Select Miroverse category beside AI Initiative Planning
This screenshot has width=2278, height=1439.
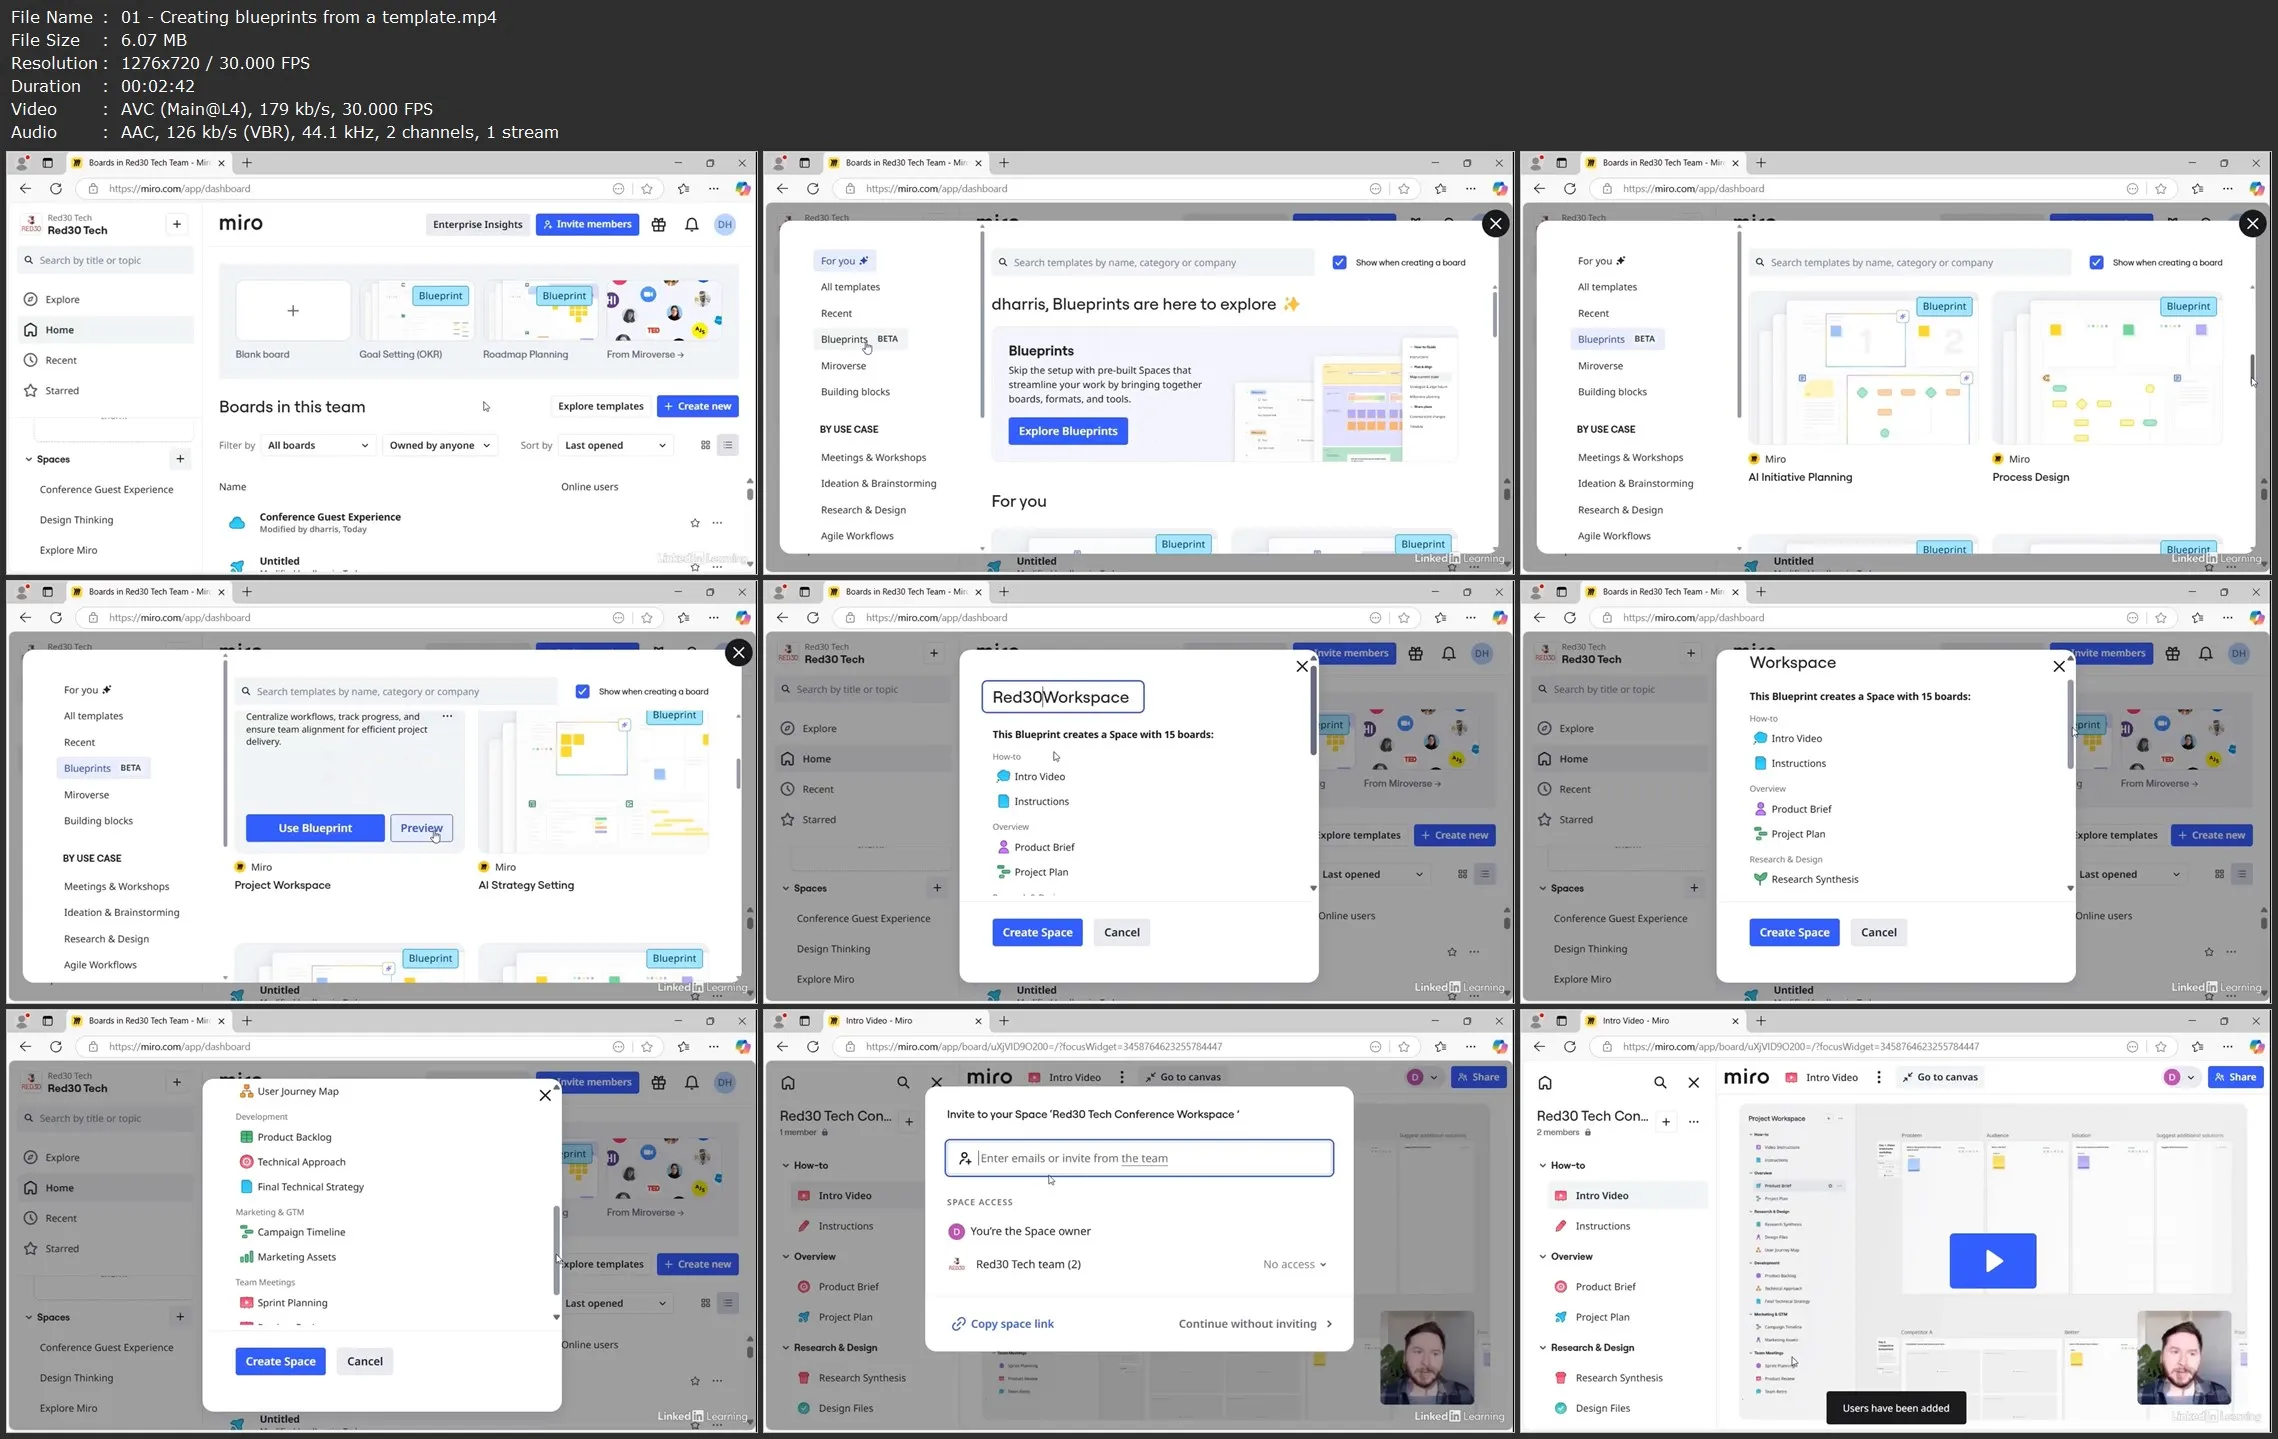pos(1600,366)
